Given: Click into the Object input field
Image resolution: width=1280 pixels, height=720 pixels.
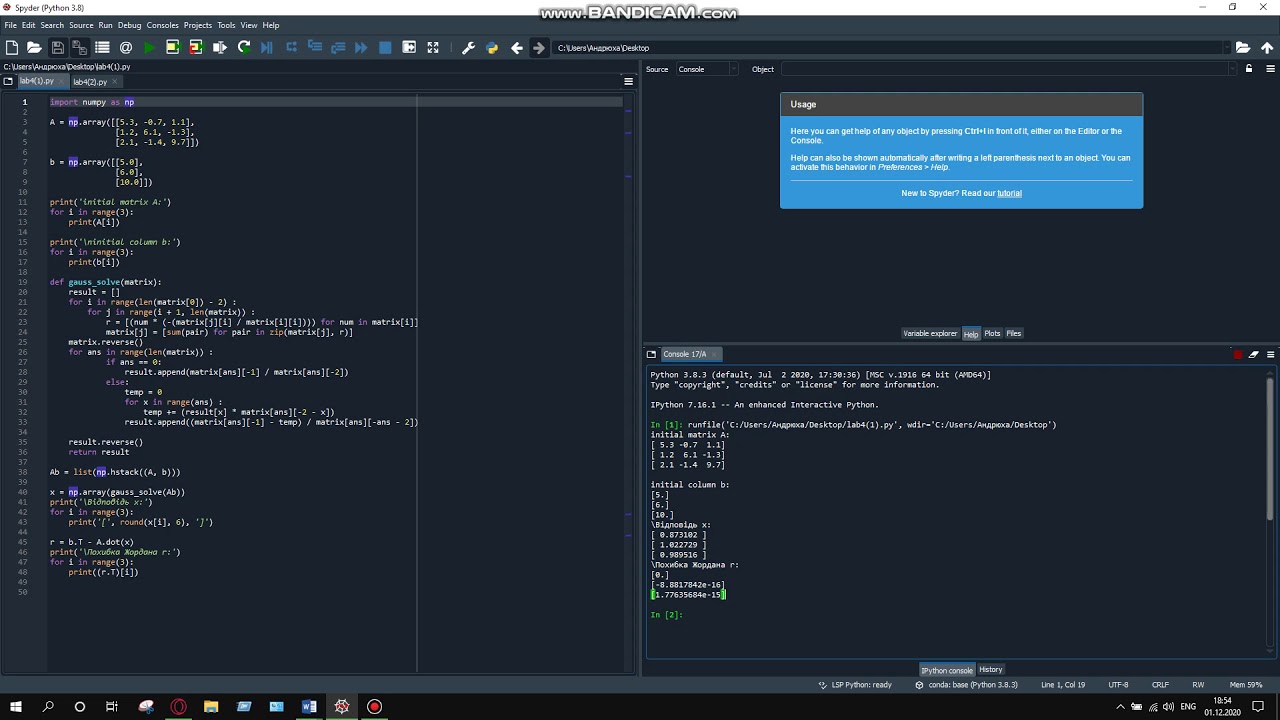Looking at the screenshot, I should 1003,69.
